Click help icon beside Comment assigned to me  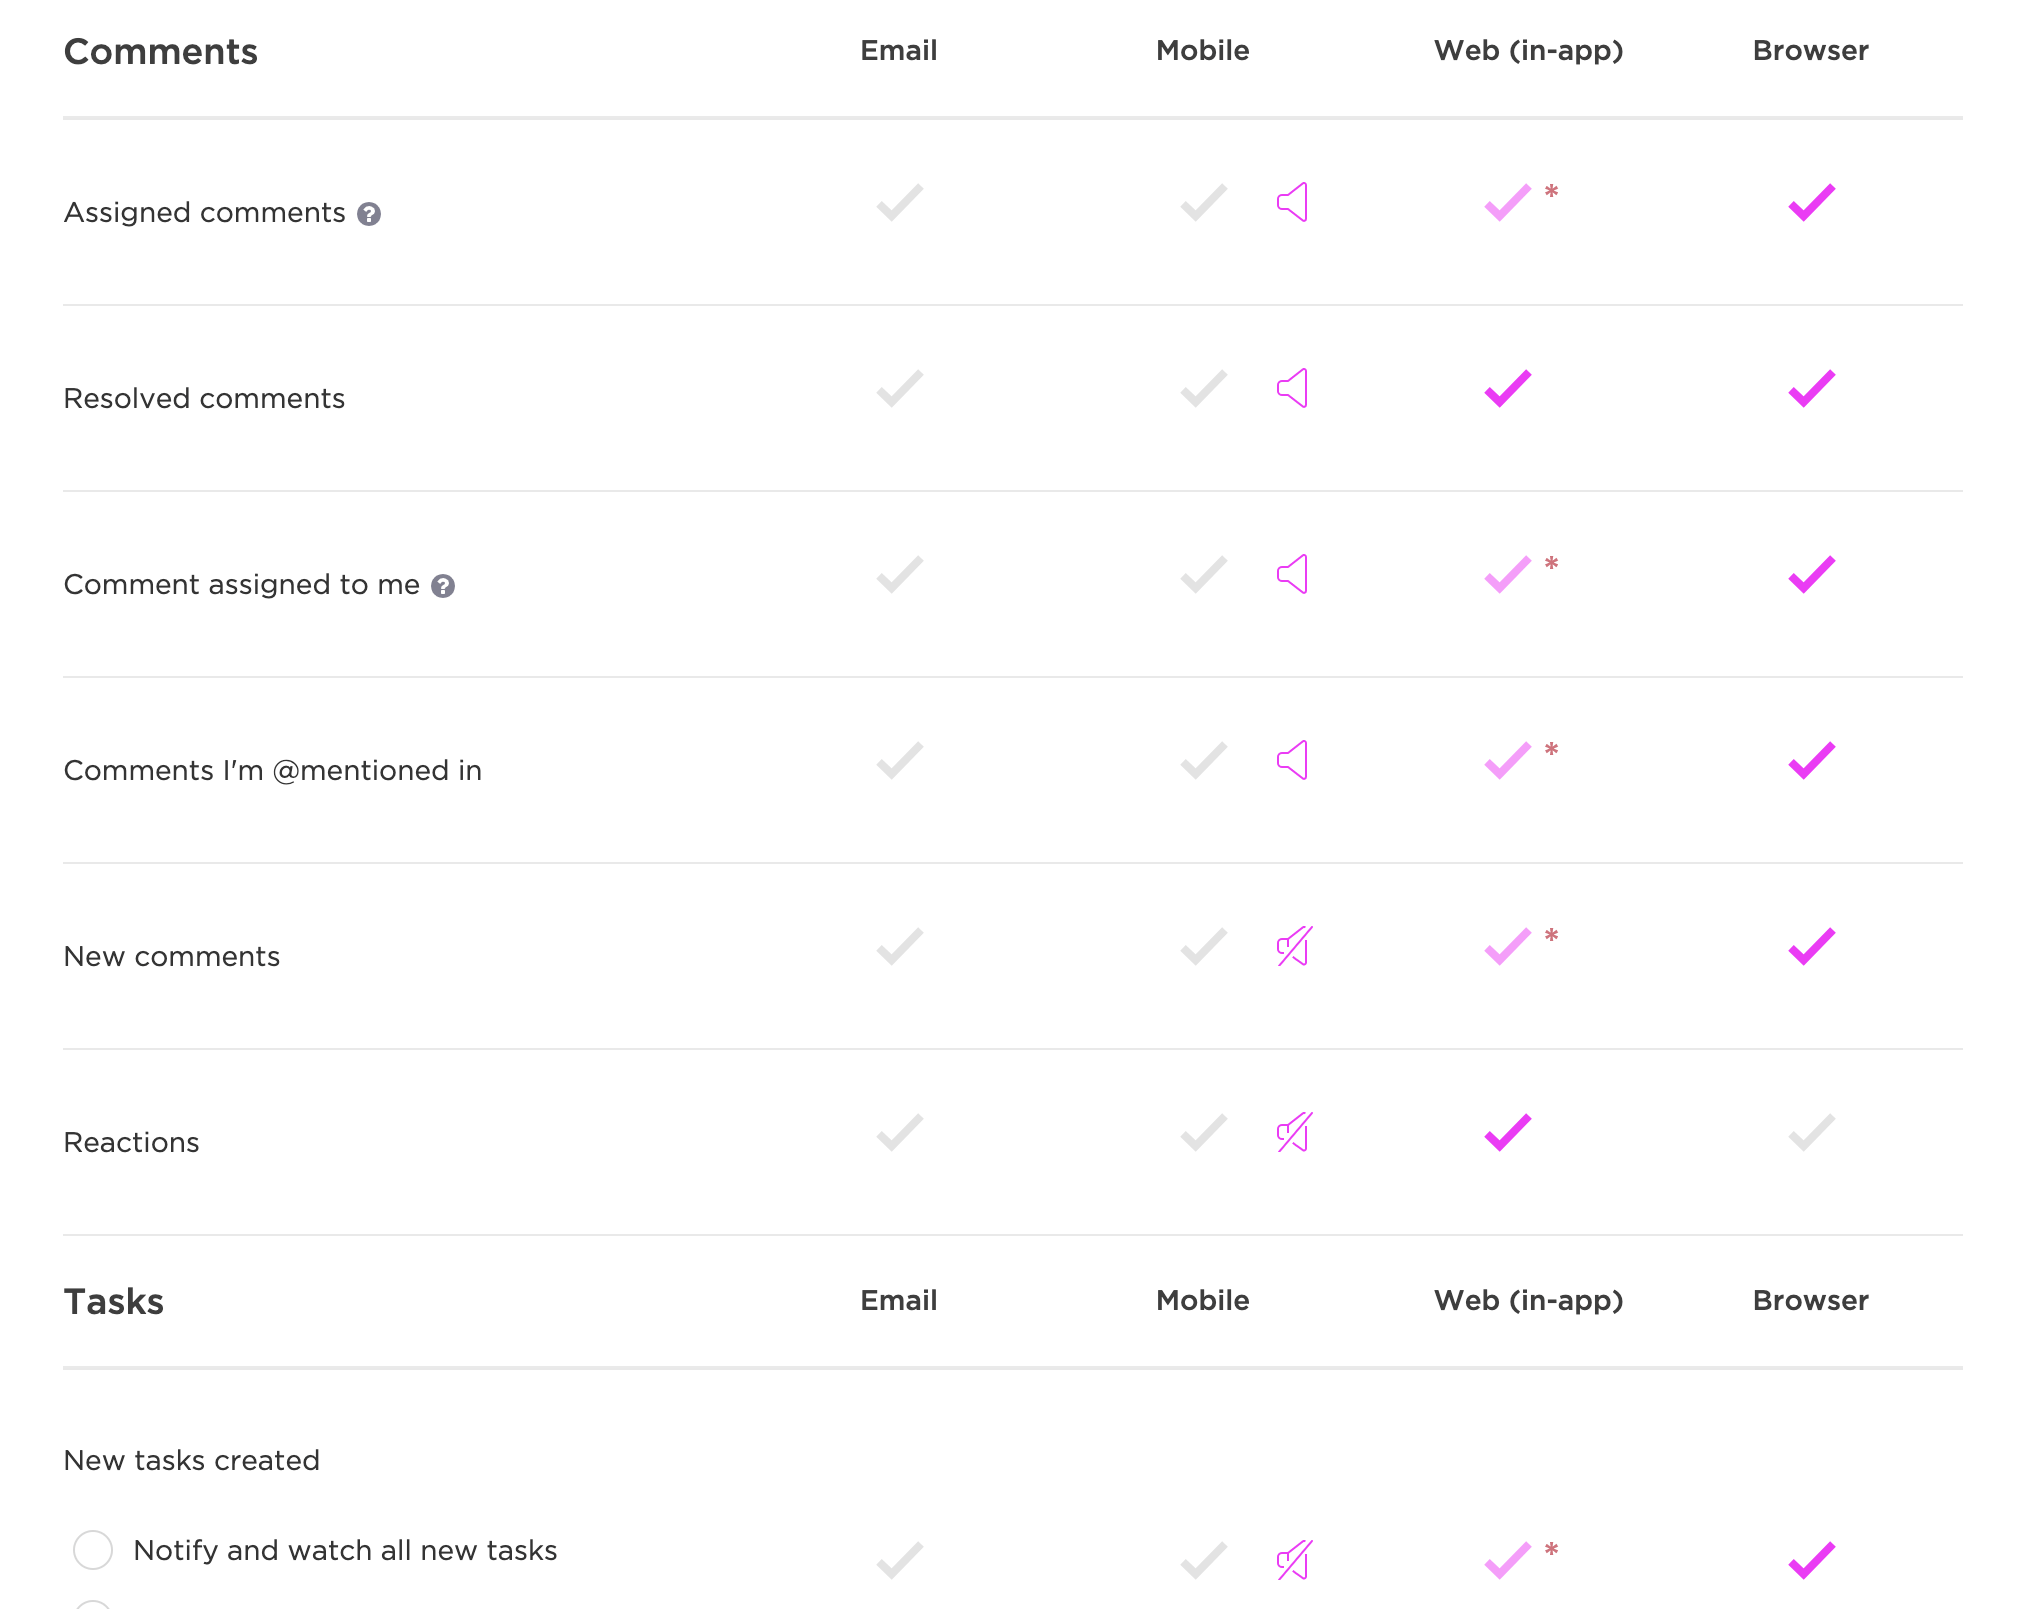tap(443, 586)
